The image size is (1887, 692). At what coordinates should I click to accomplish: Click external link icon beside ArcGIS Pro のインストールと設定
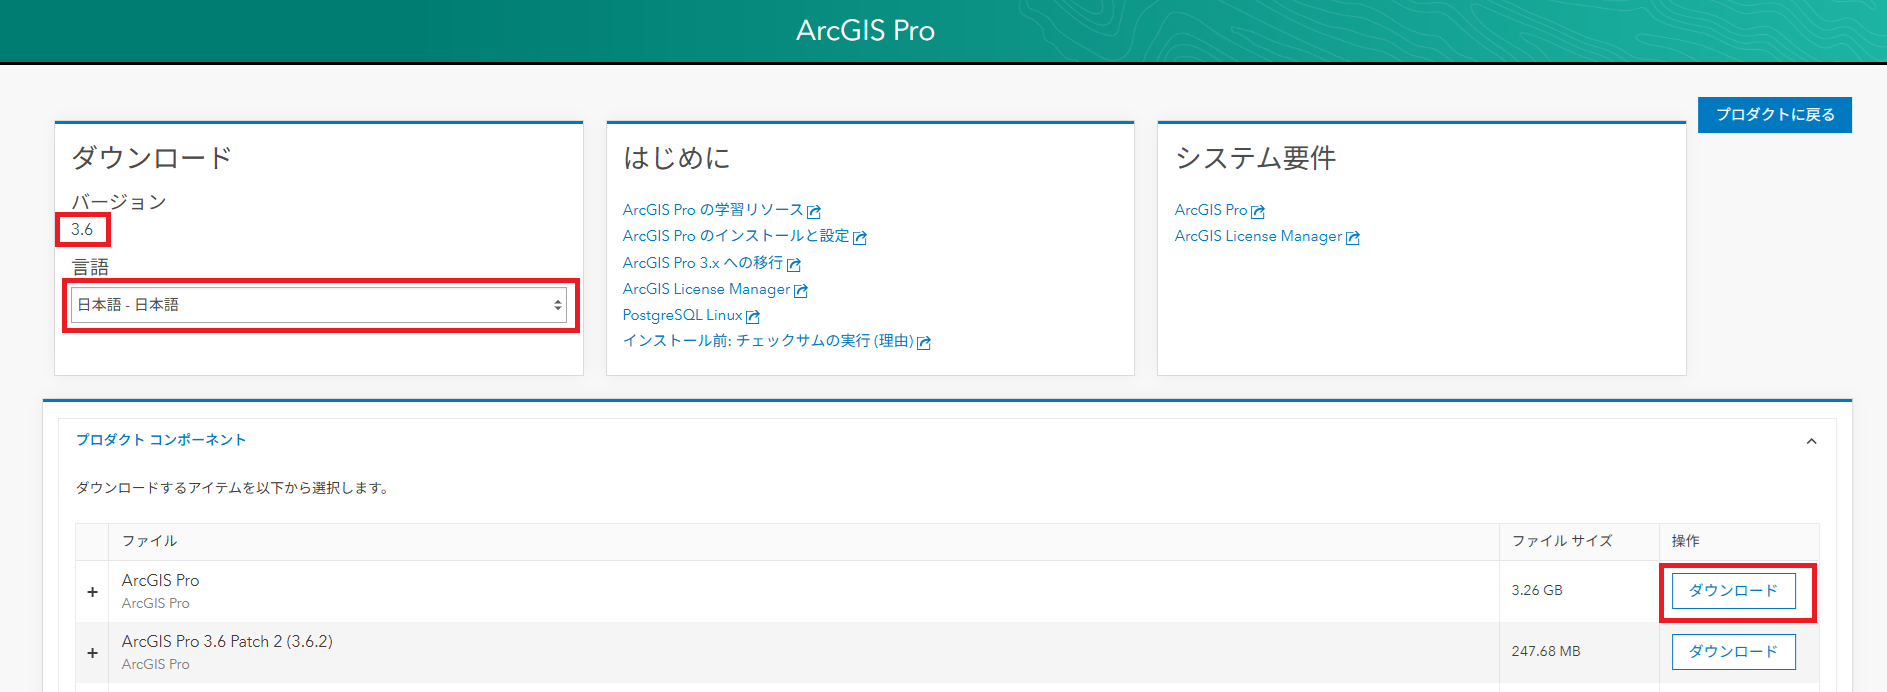(x=860, y=237)
